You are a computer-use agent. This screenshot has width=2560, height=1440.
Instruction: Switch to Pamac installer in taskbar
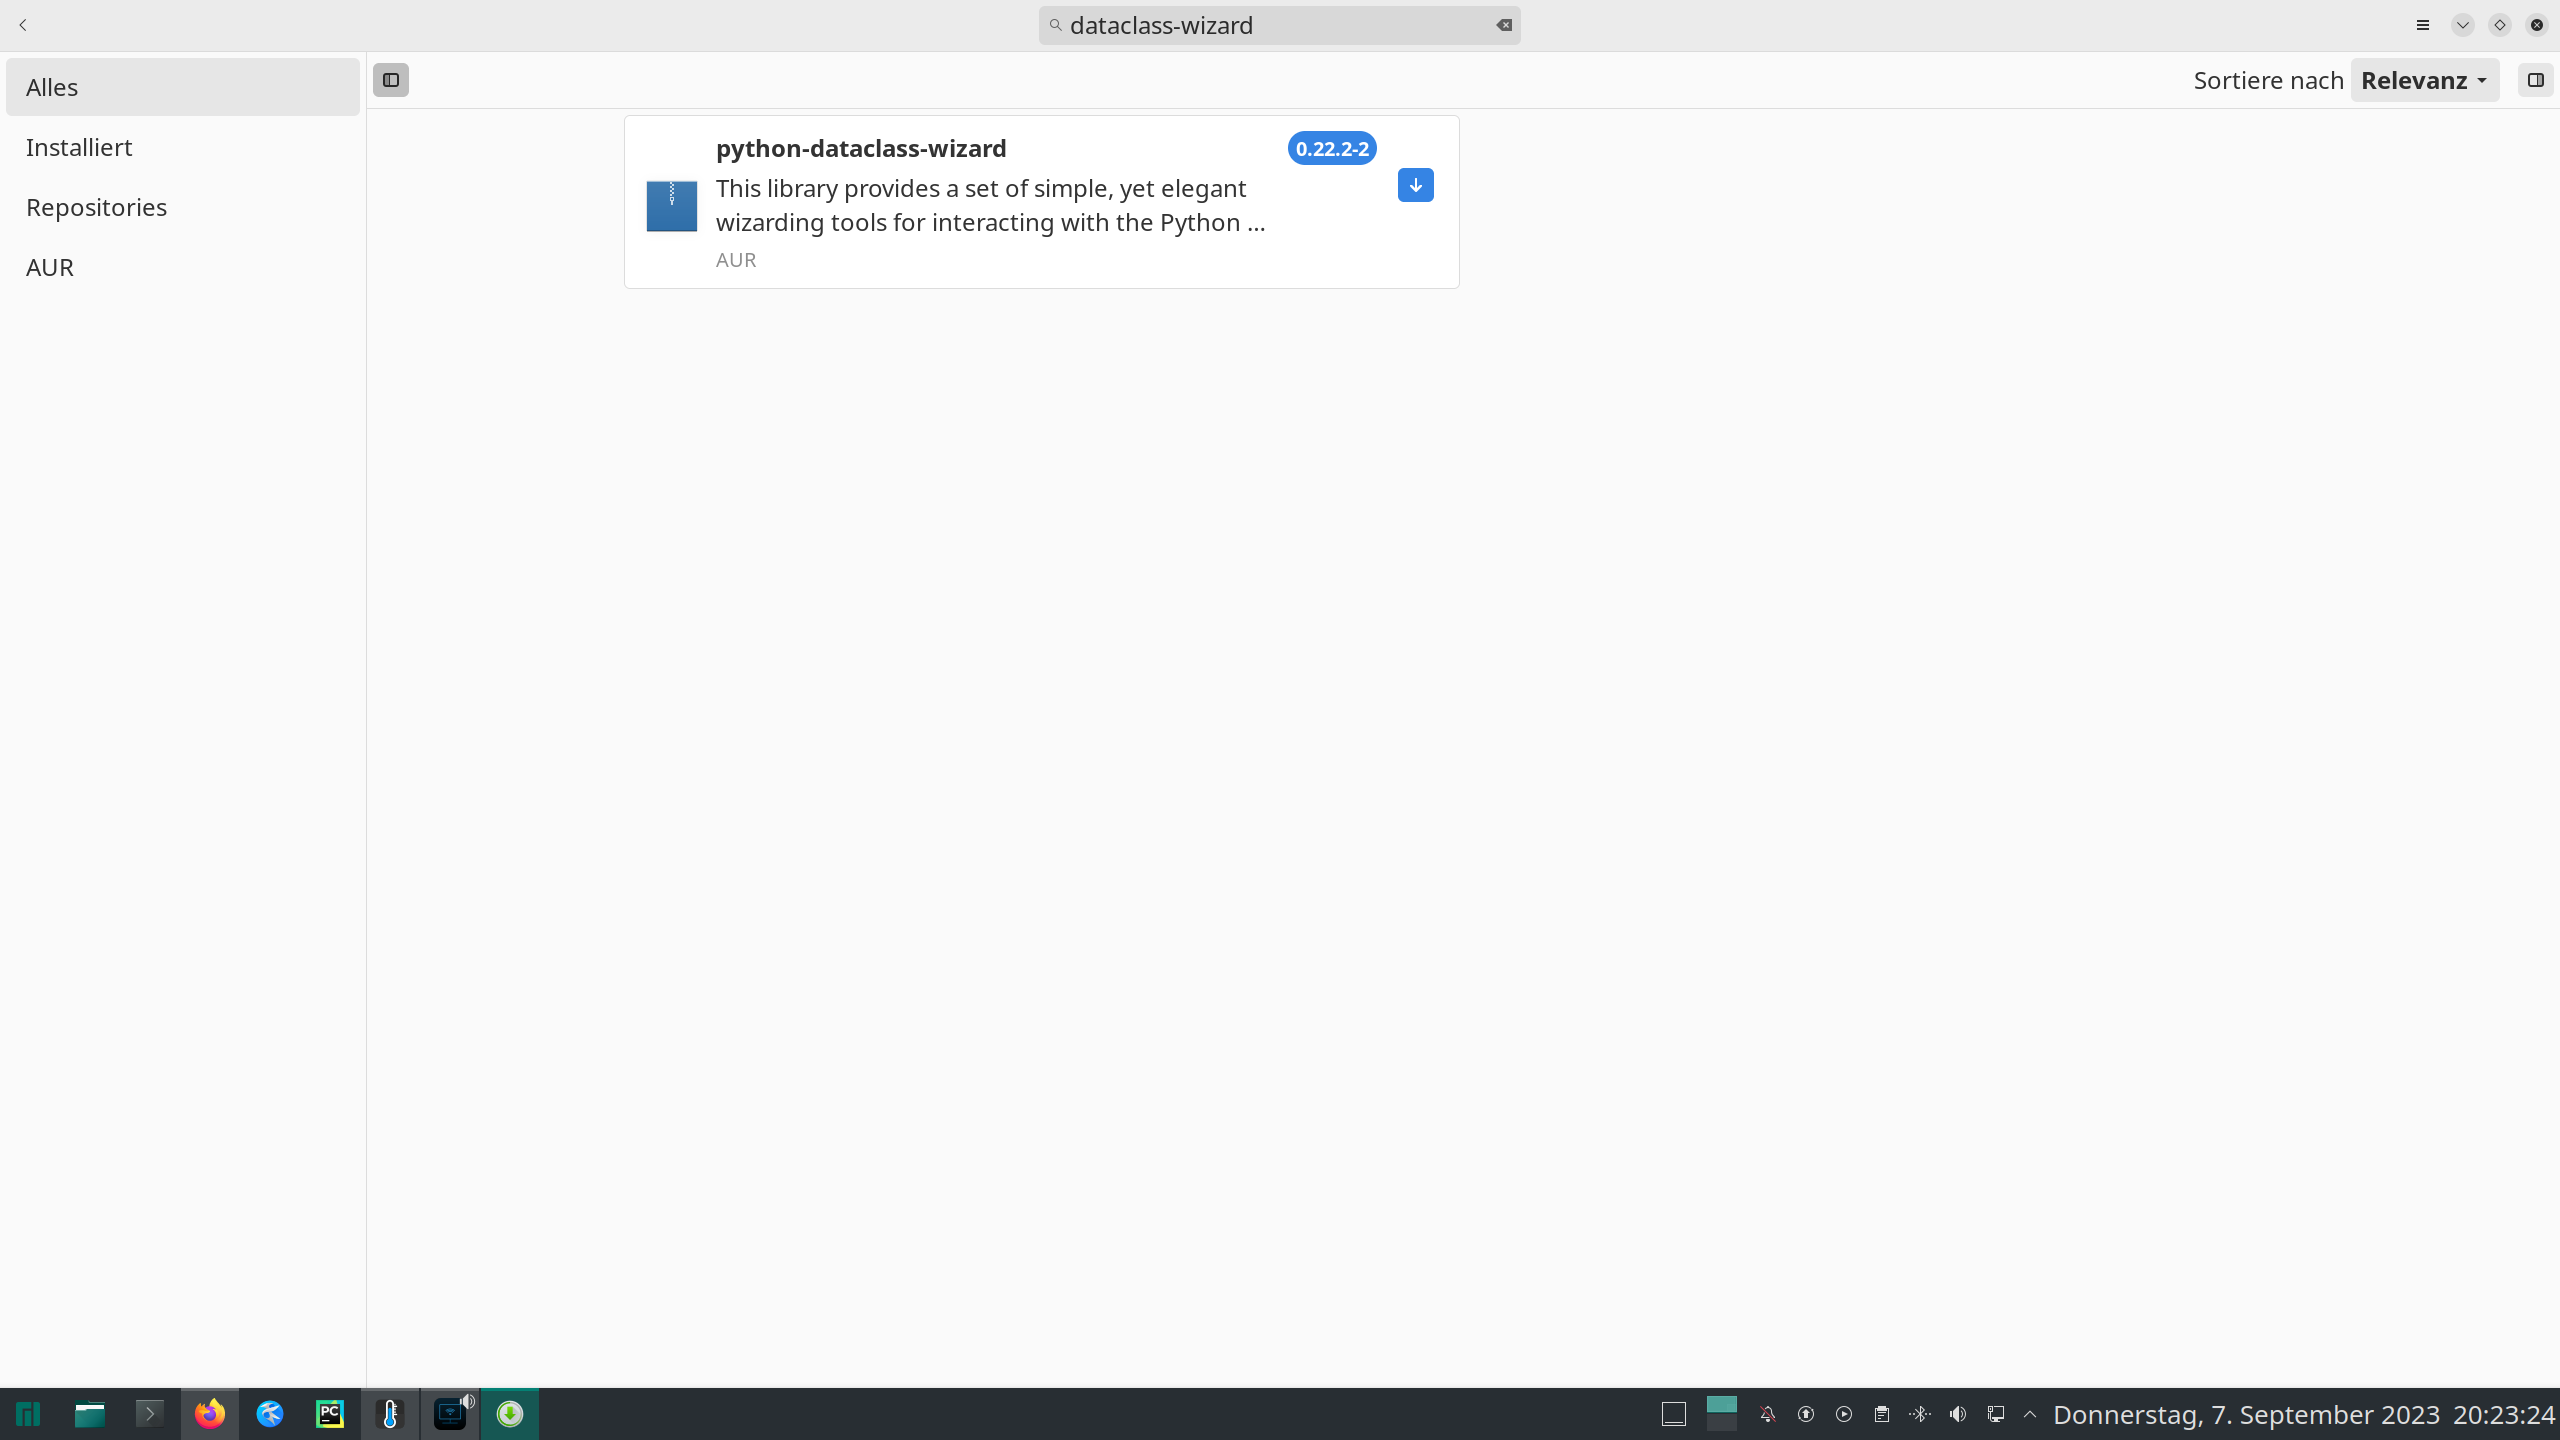(510, 1414)
